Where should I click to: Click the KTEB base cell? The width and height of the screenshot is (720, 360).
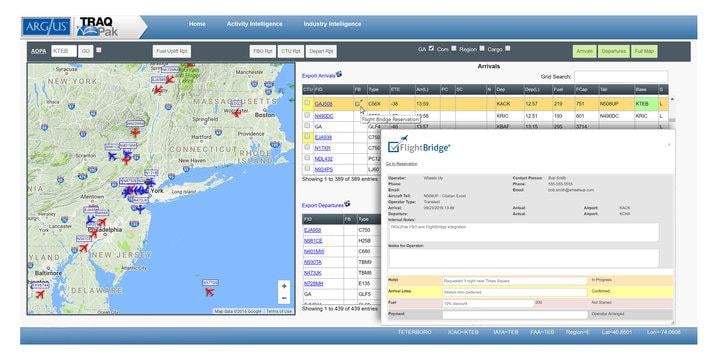646,104
